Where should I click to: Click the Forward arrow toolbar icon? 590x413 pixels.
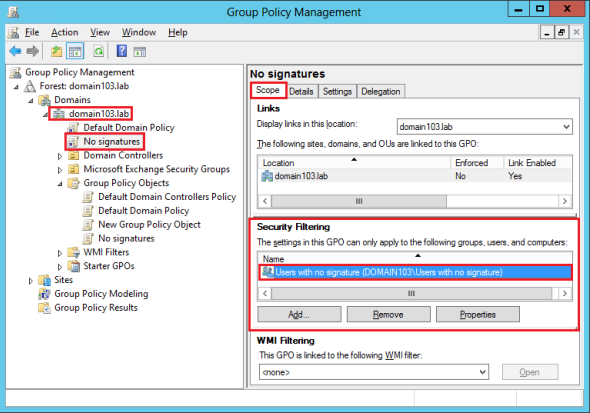coord(33,51)
